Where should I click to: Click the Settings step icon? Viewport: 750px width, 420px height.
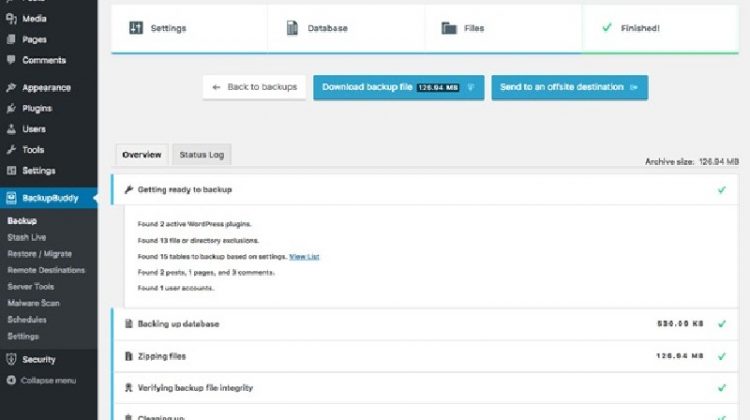[136, 28]
